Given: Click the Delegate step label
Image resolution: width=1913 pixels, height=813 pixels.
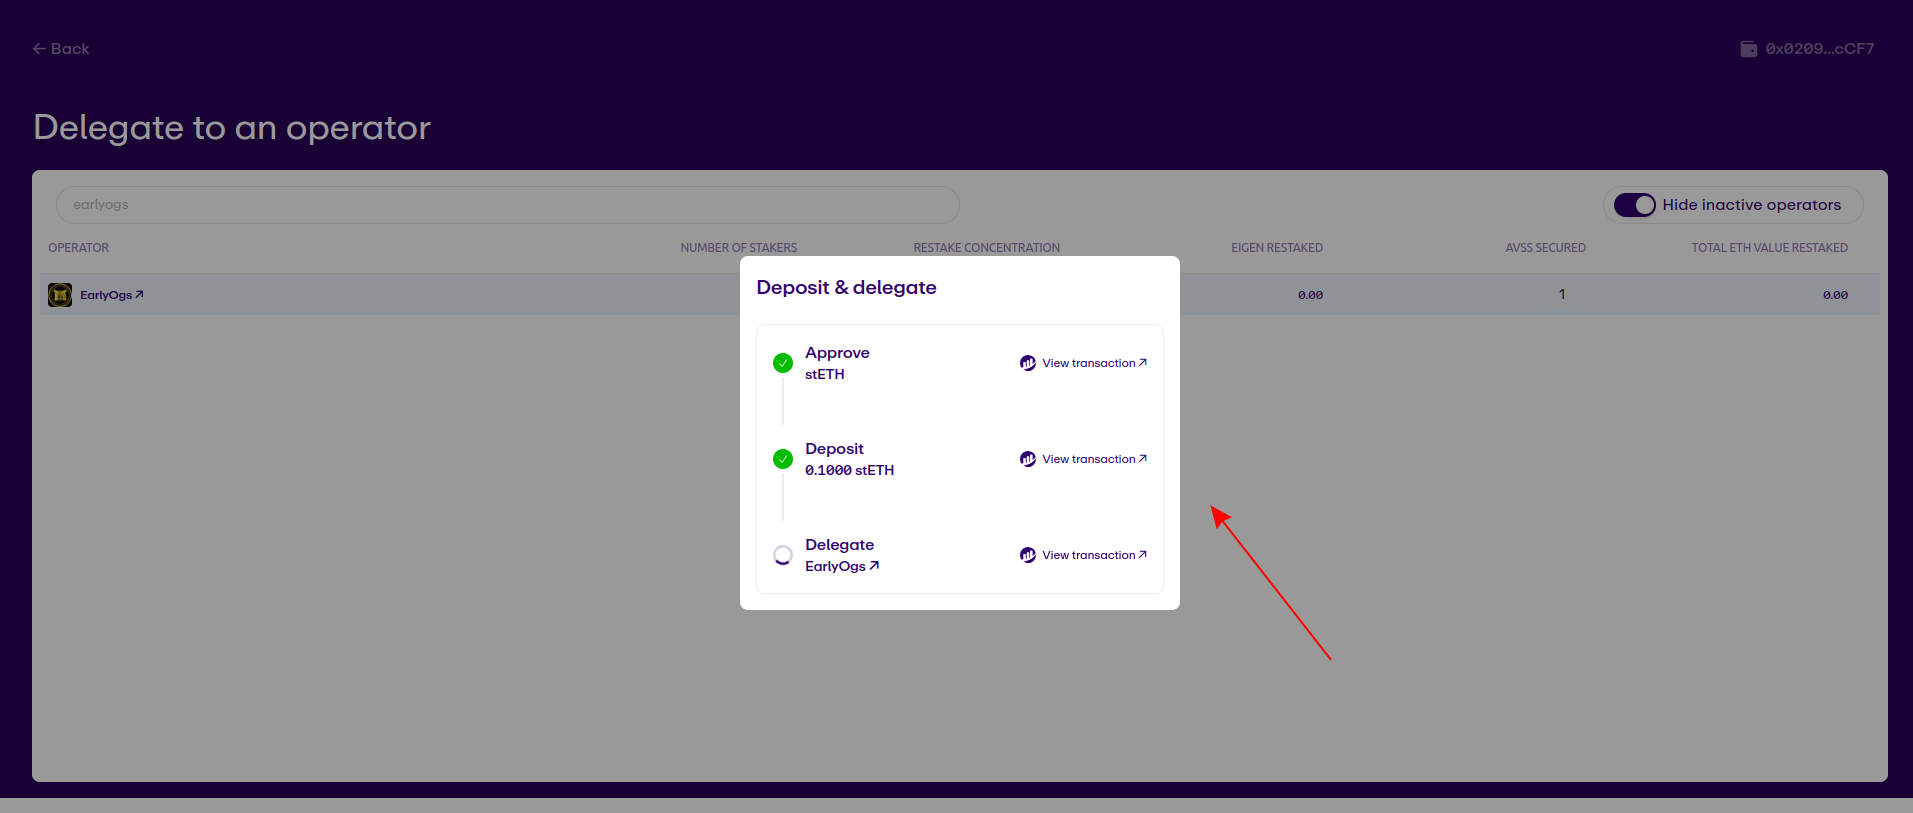Looking at the screenshot, I should tap(839, 545).
